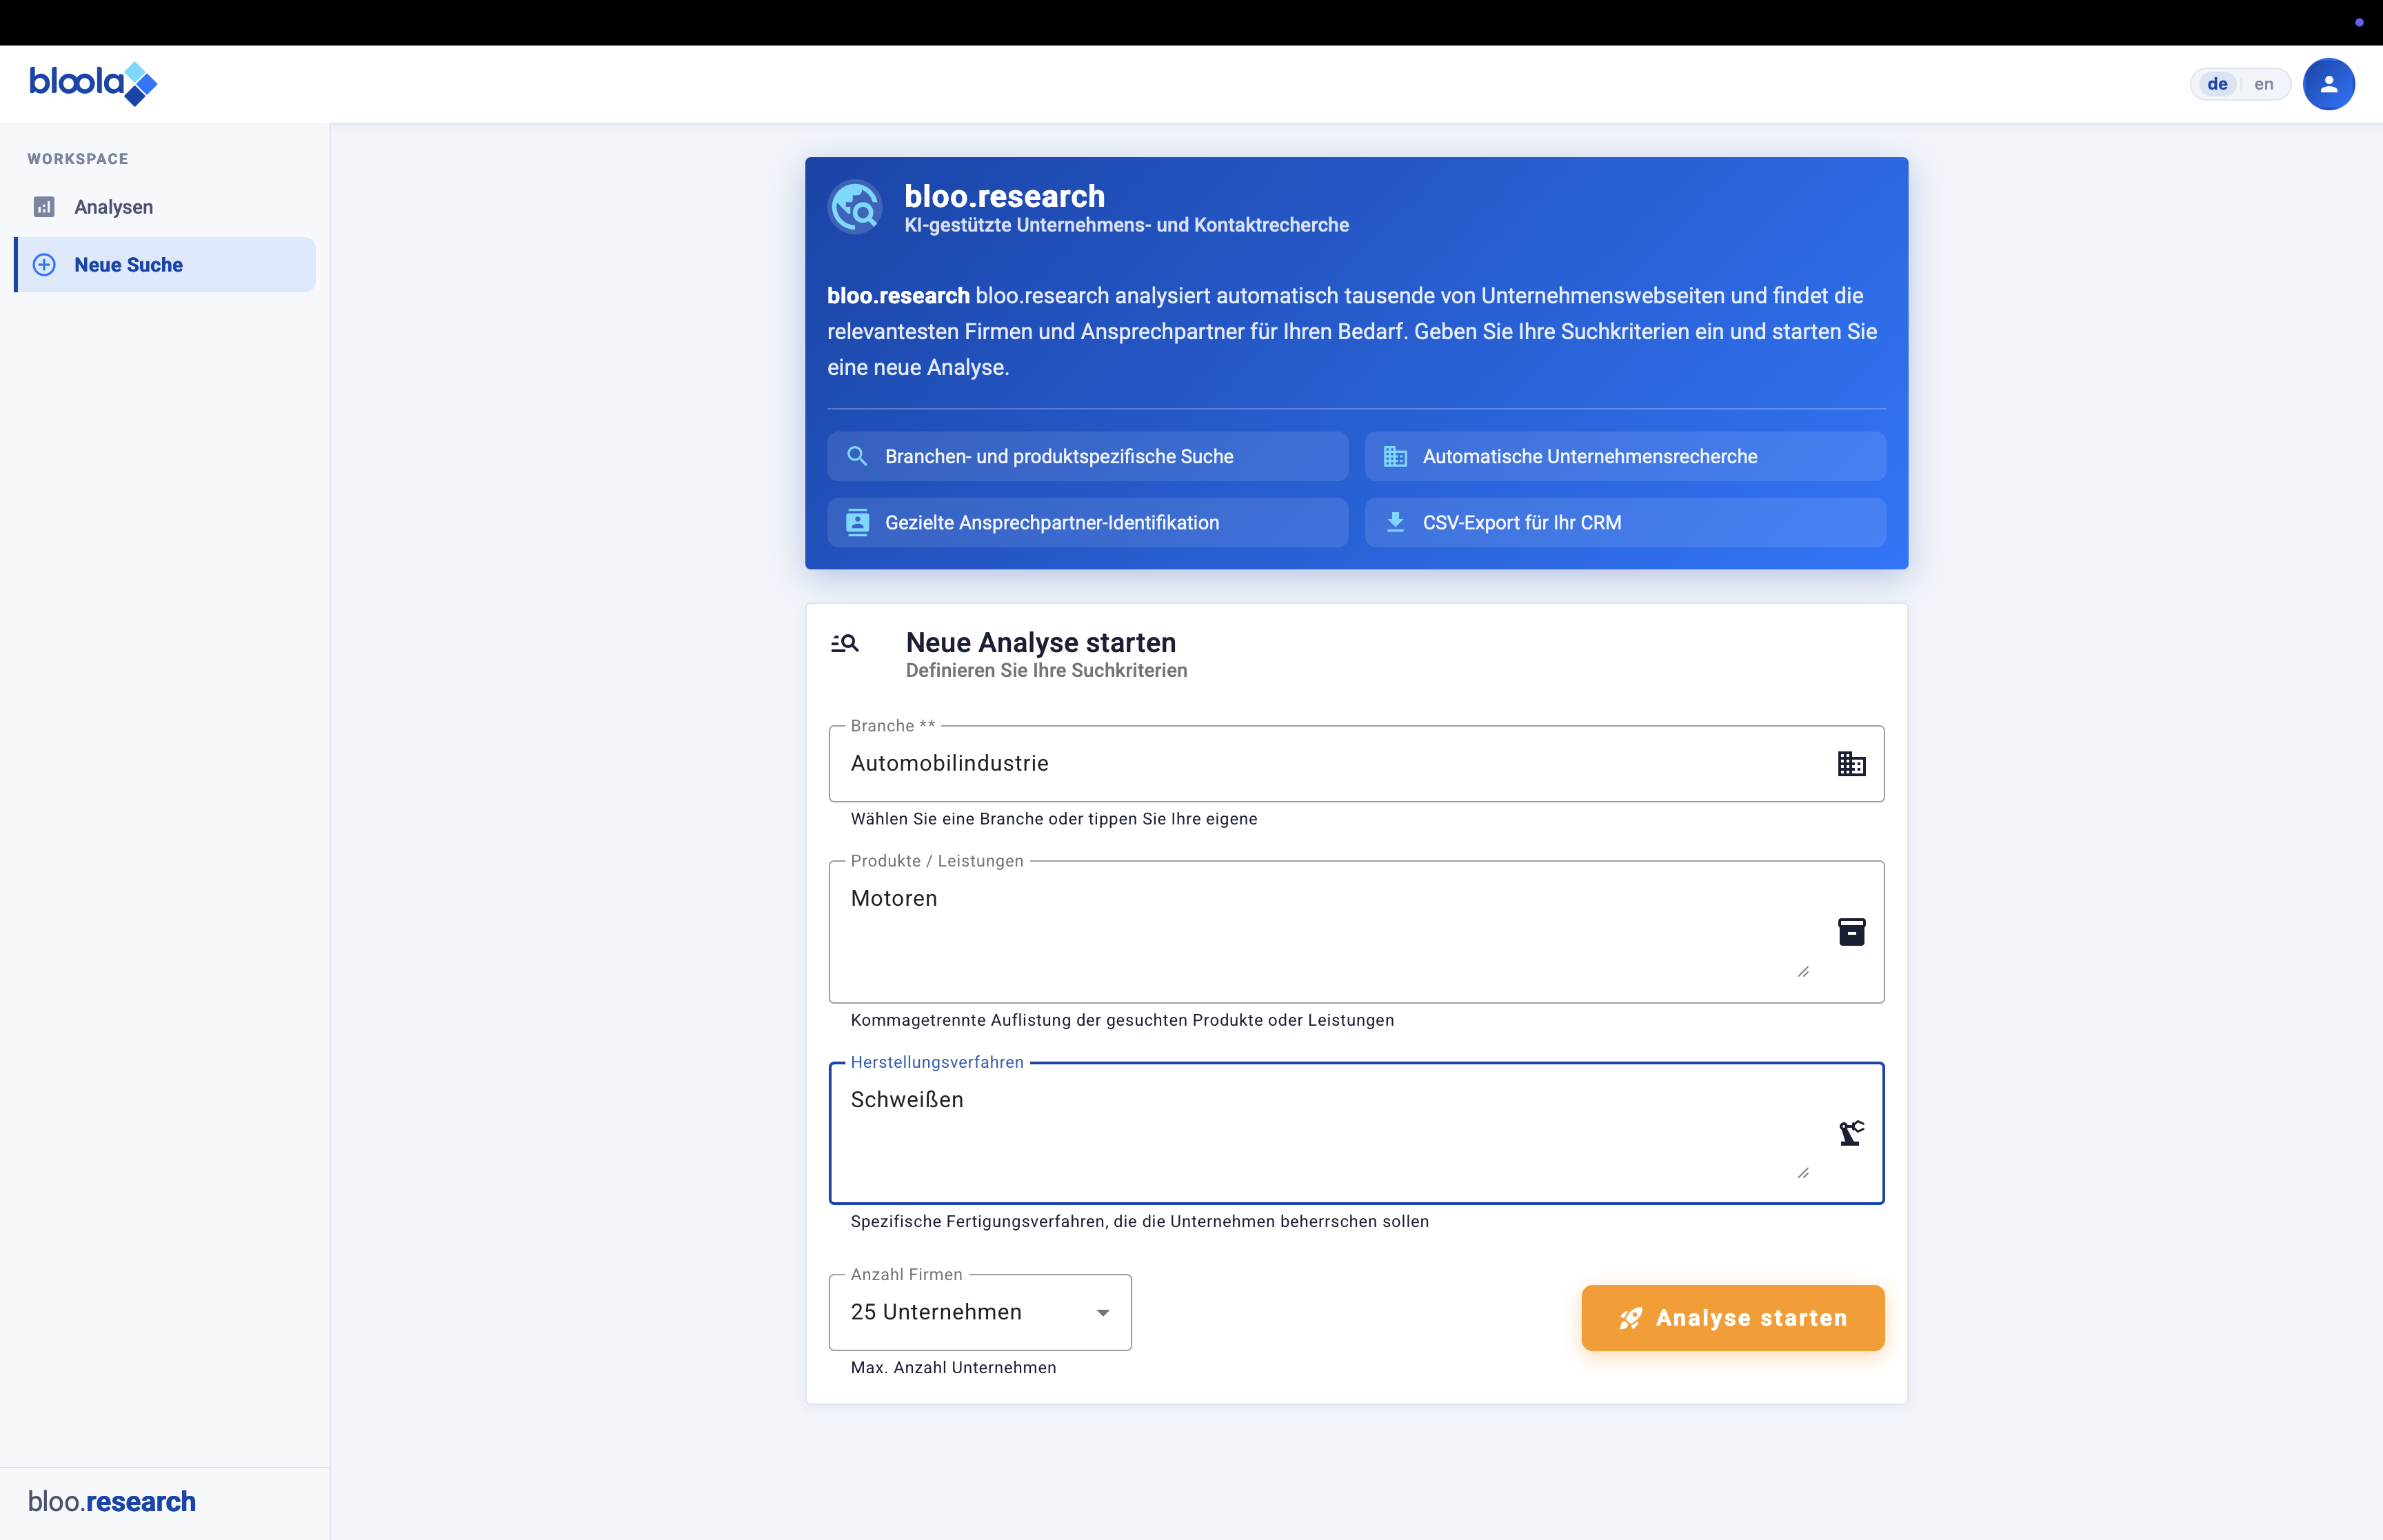Click the rocket icon on Analyse starten button

coord(1632,1317)
